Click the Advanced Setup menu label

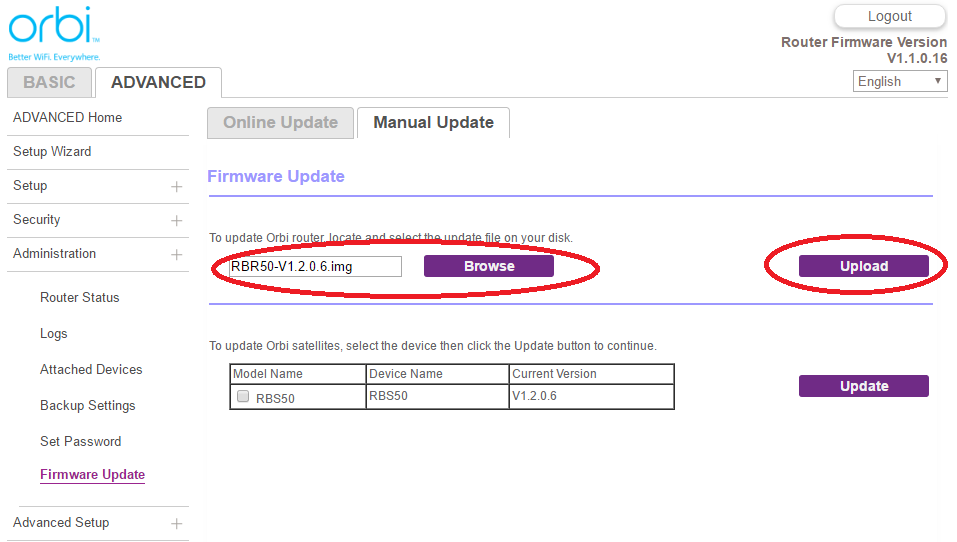point(61,522)
